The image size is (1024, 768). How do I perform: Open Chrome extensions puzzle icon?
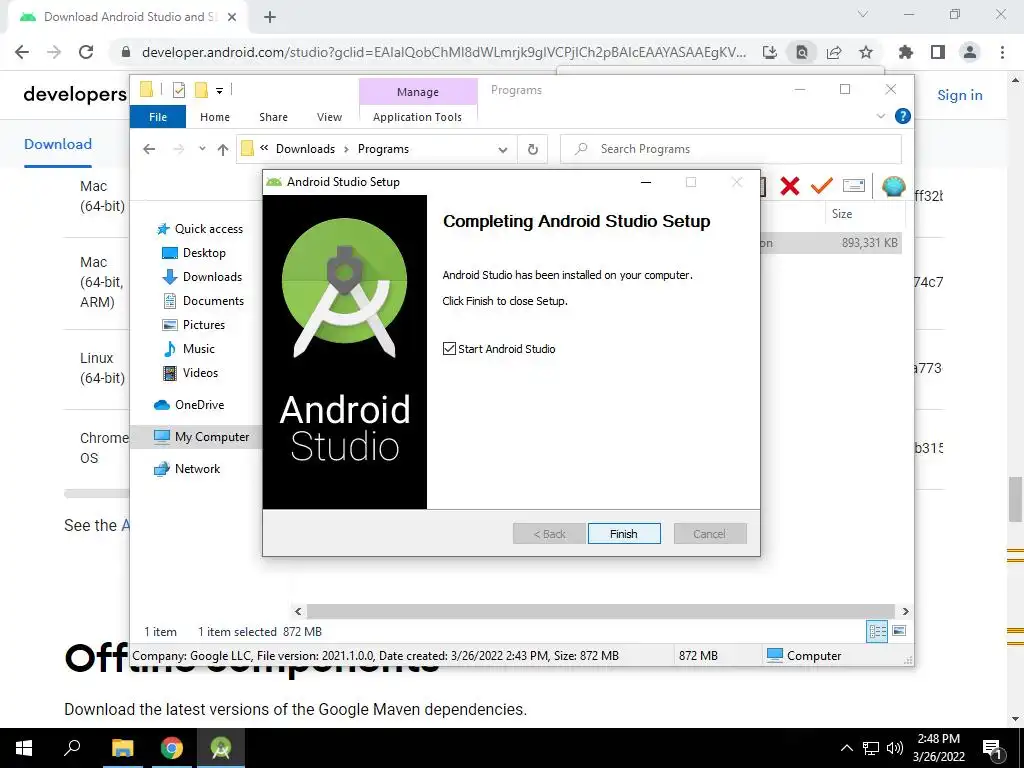[x=906, y=52]
